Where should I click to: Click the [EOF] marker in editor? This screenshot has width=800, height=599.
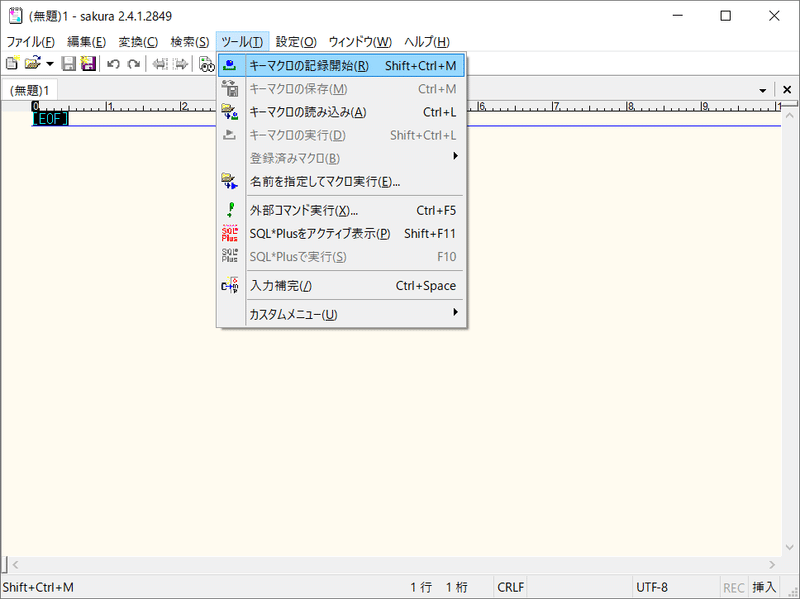(x=50, y=119)
